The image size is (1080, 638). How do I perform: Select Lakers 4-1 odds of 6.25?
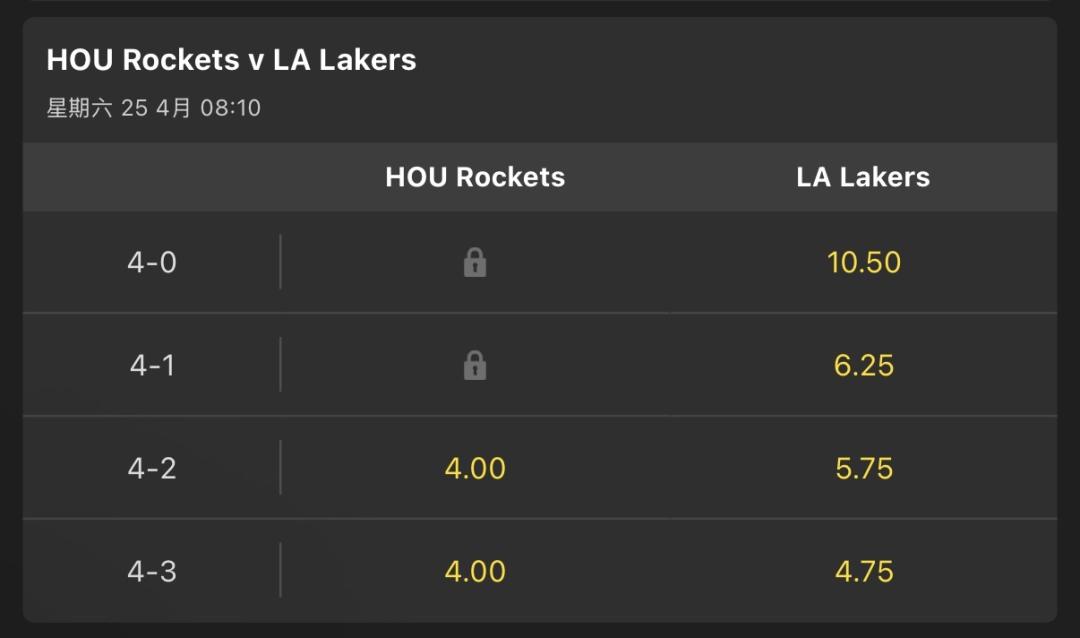click(x=863, y=366)
